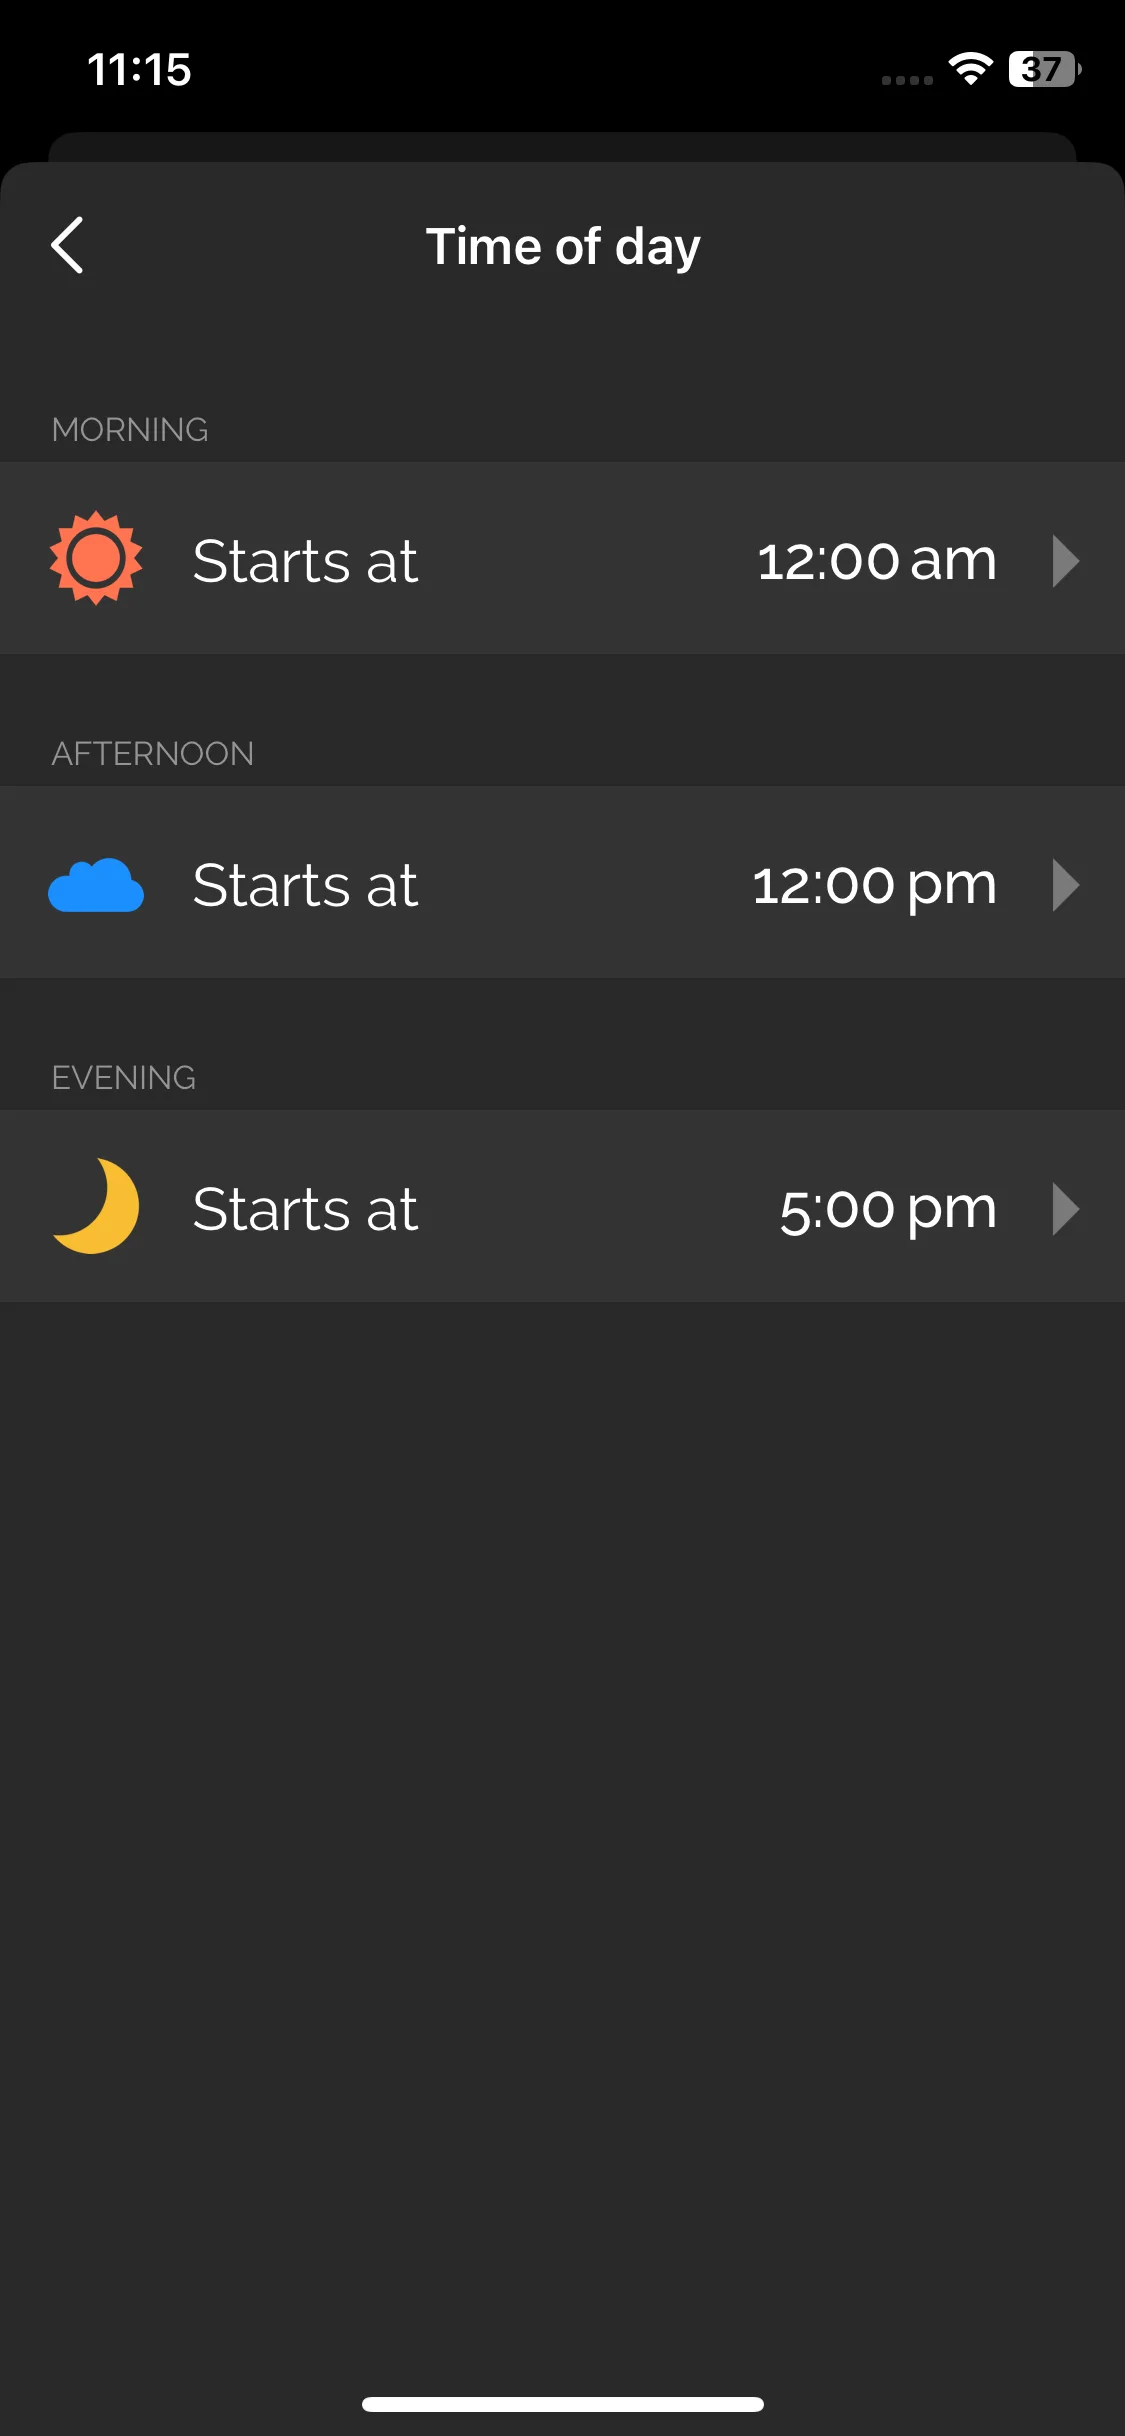Tap the 11:15 status bar clock
Viewport: 1125px width, 2436px height.
[139, 70]
